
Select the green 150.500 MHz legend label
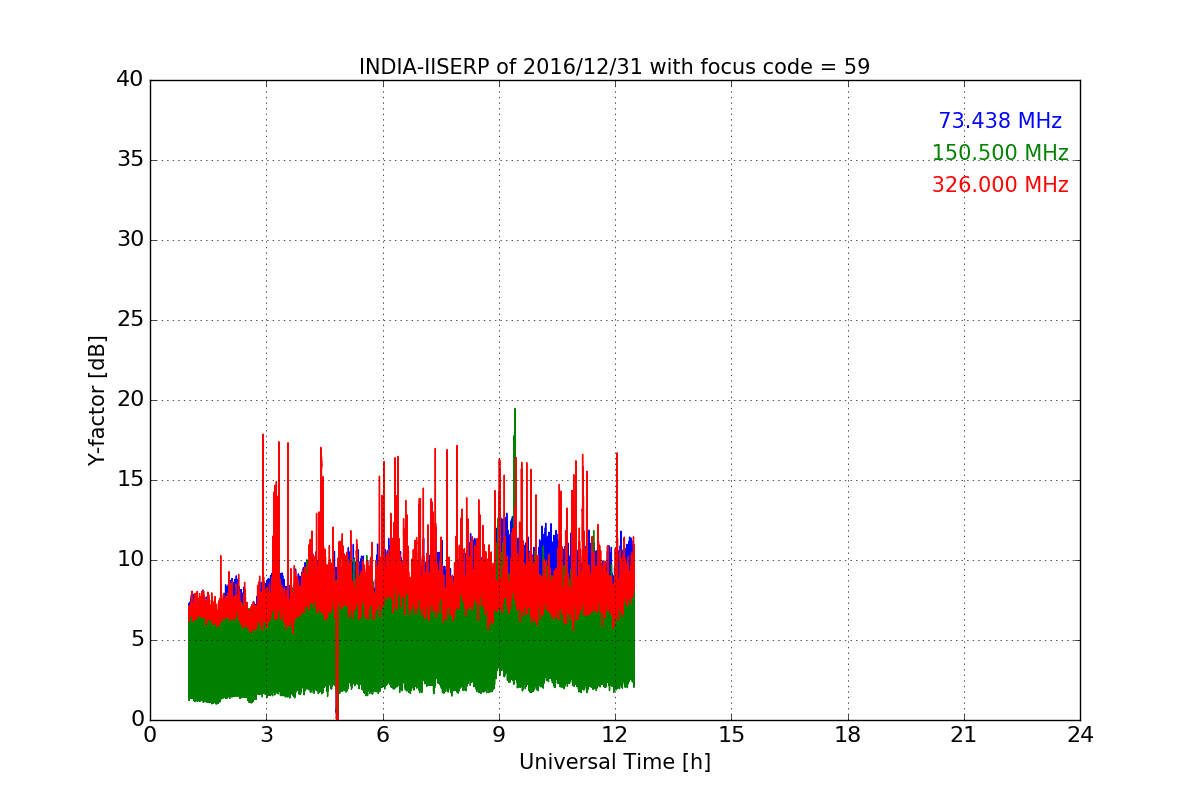coord(999,153)
